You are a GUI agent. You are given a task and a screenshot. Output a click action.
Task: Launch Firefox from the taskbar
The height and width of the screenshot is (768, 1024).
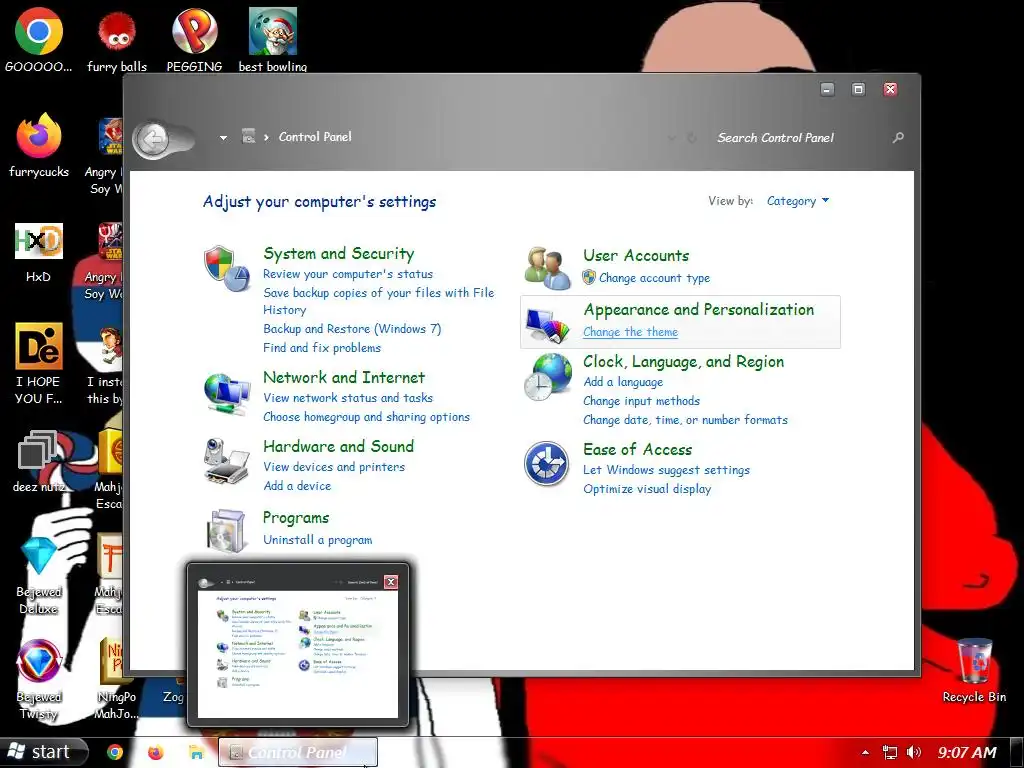coord(155,752)
